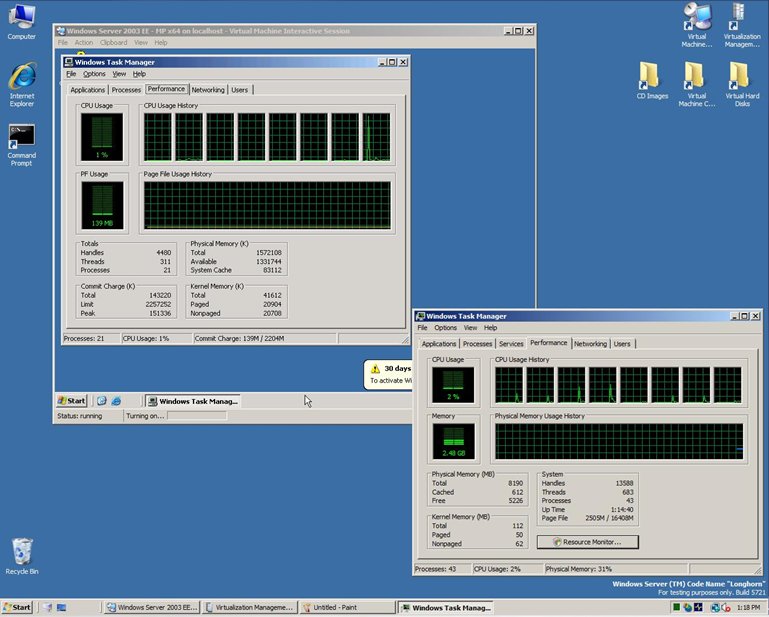Screen dimensions: 769x617
Task: Switch to Processes tab in guest Task Manager
Action: (126, 90)
